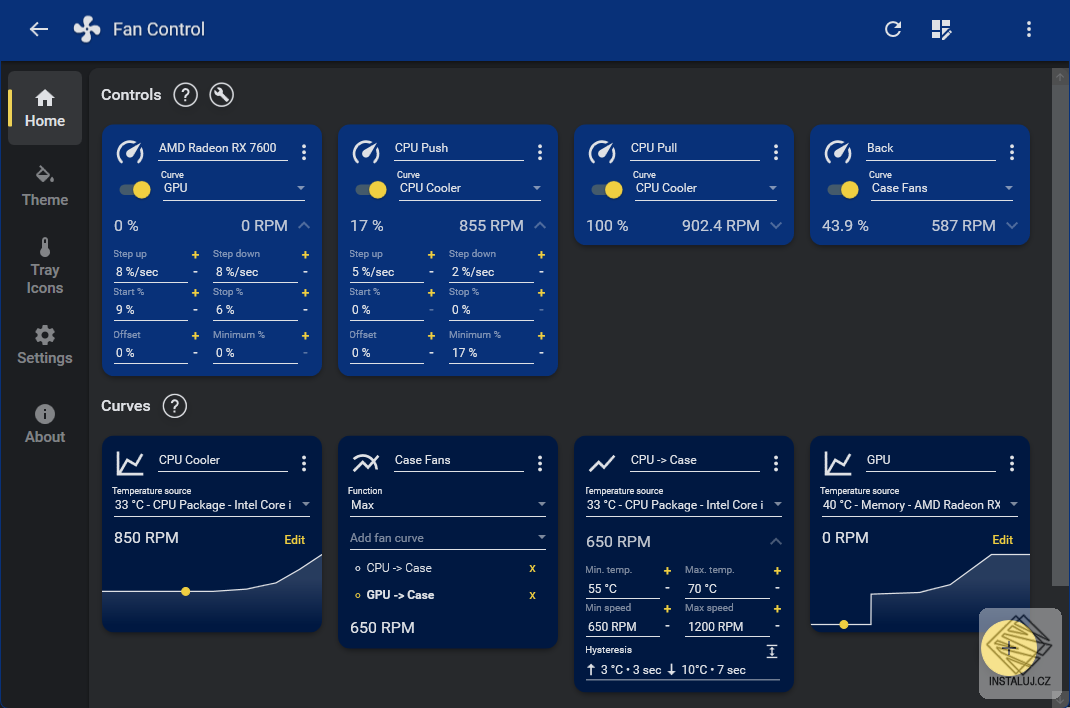The height and width of the screenshot is (708, 1070).
Task: Open GPU curve temperature source dropdown
Action: (919, 505)
